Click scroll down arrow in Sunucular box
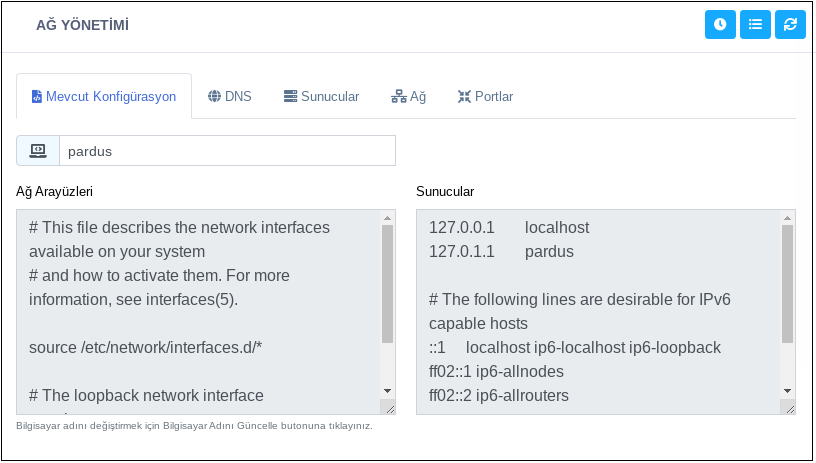The height and width of the screenshot is (463, 816). [788, 390]
